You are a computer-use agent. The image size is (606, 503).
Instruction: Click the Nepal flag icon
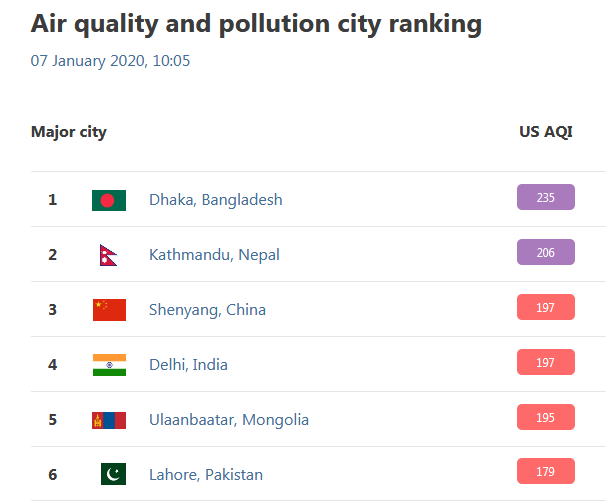(x=108, y=255)
